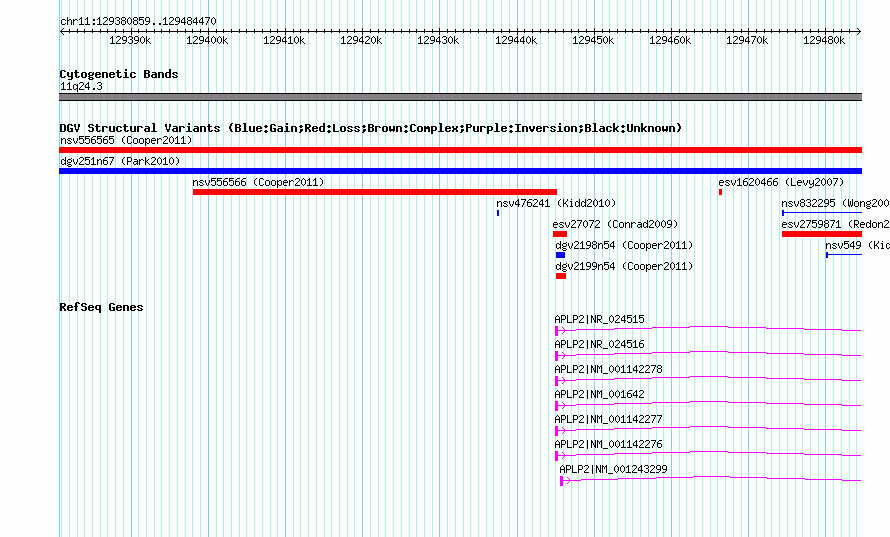
Task: Click the 129460k ruler tick label
Action: 670,40
